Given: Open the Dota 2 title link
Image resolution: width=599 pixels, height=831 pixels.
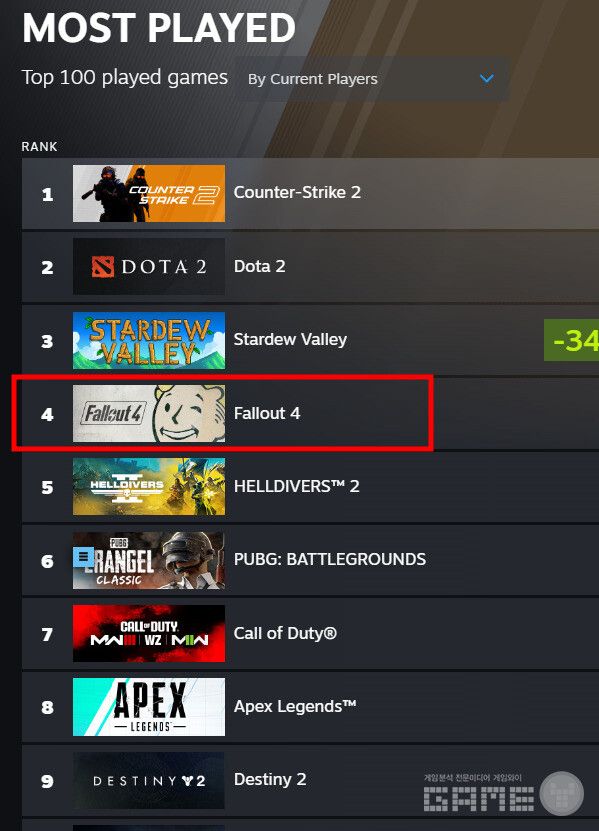Looking at the screenshot, I should (259, 266).
